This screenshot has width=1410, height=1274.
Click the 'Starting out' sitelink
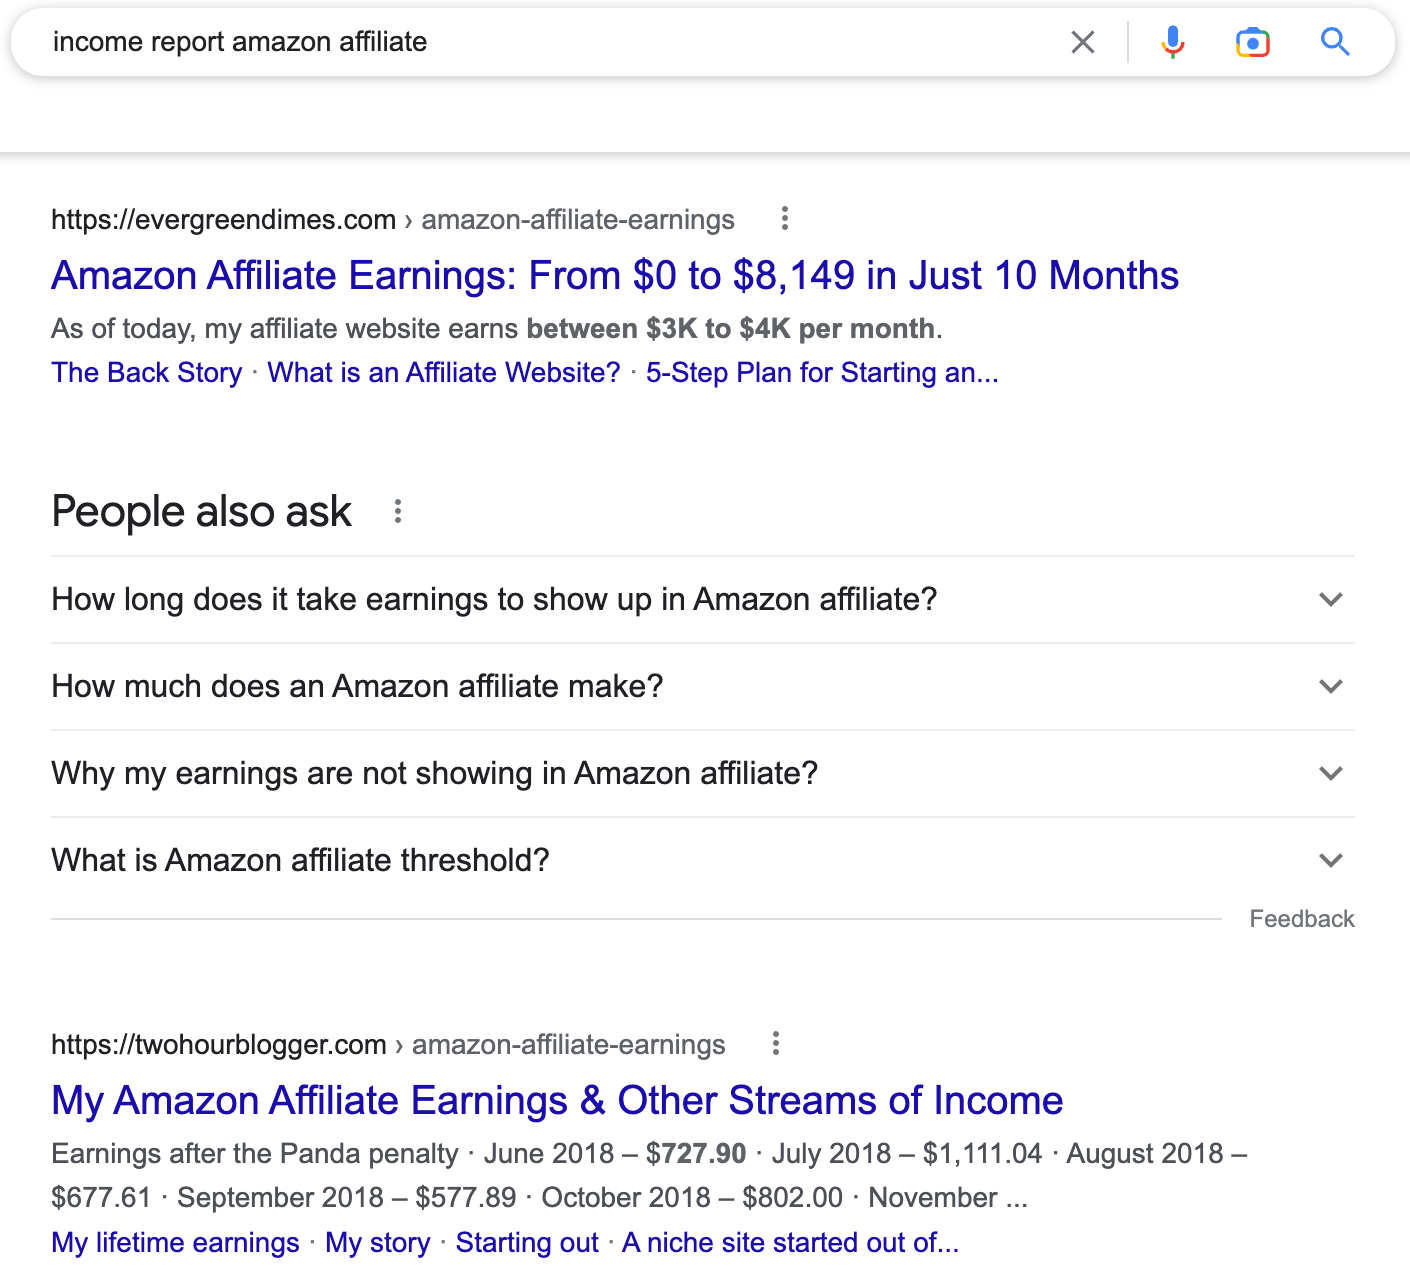tap(527, 1242)
